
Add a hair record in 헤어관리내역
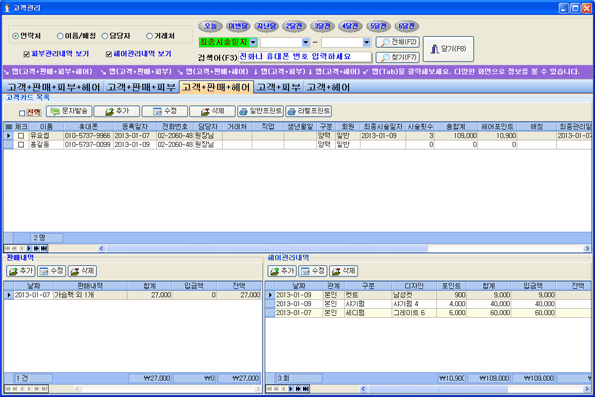point(282,271)
